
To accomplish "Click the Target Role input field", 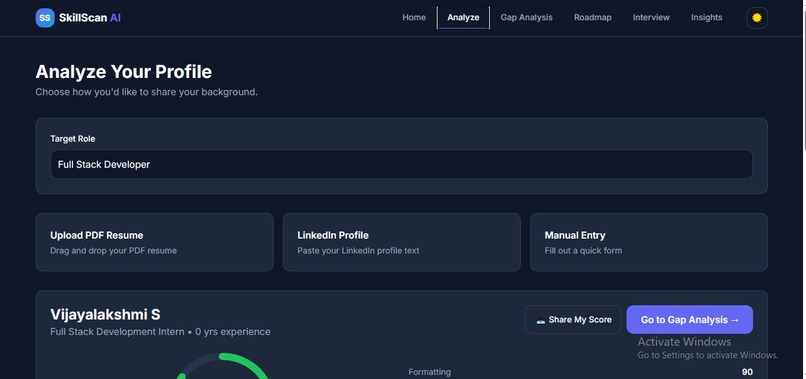I will [x=401, y=165].
